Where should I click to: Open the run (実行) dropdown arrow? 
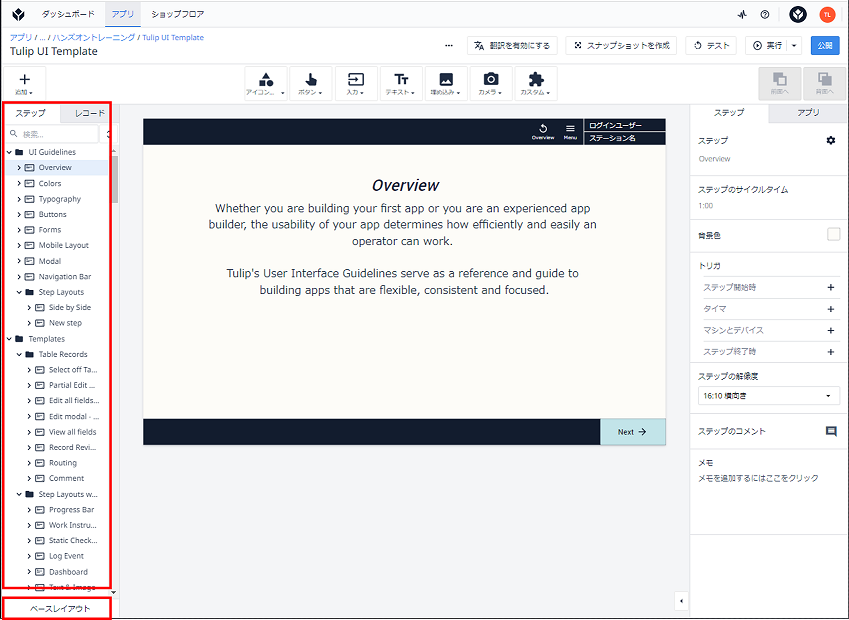coord(794,45)
